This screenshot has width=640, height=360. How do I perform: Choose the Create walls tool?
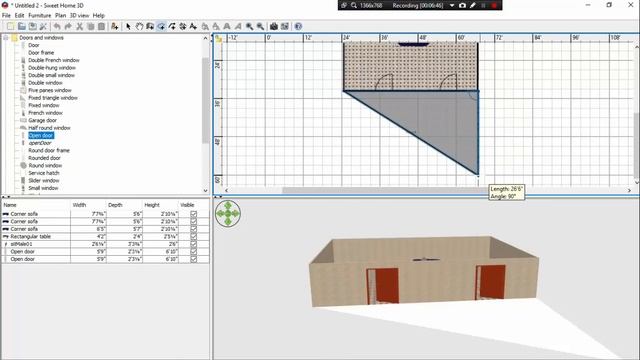[x=150, y=26]
